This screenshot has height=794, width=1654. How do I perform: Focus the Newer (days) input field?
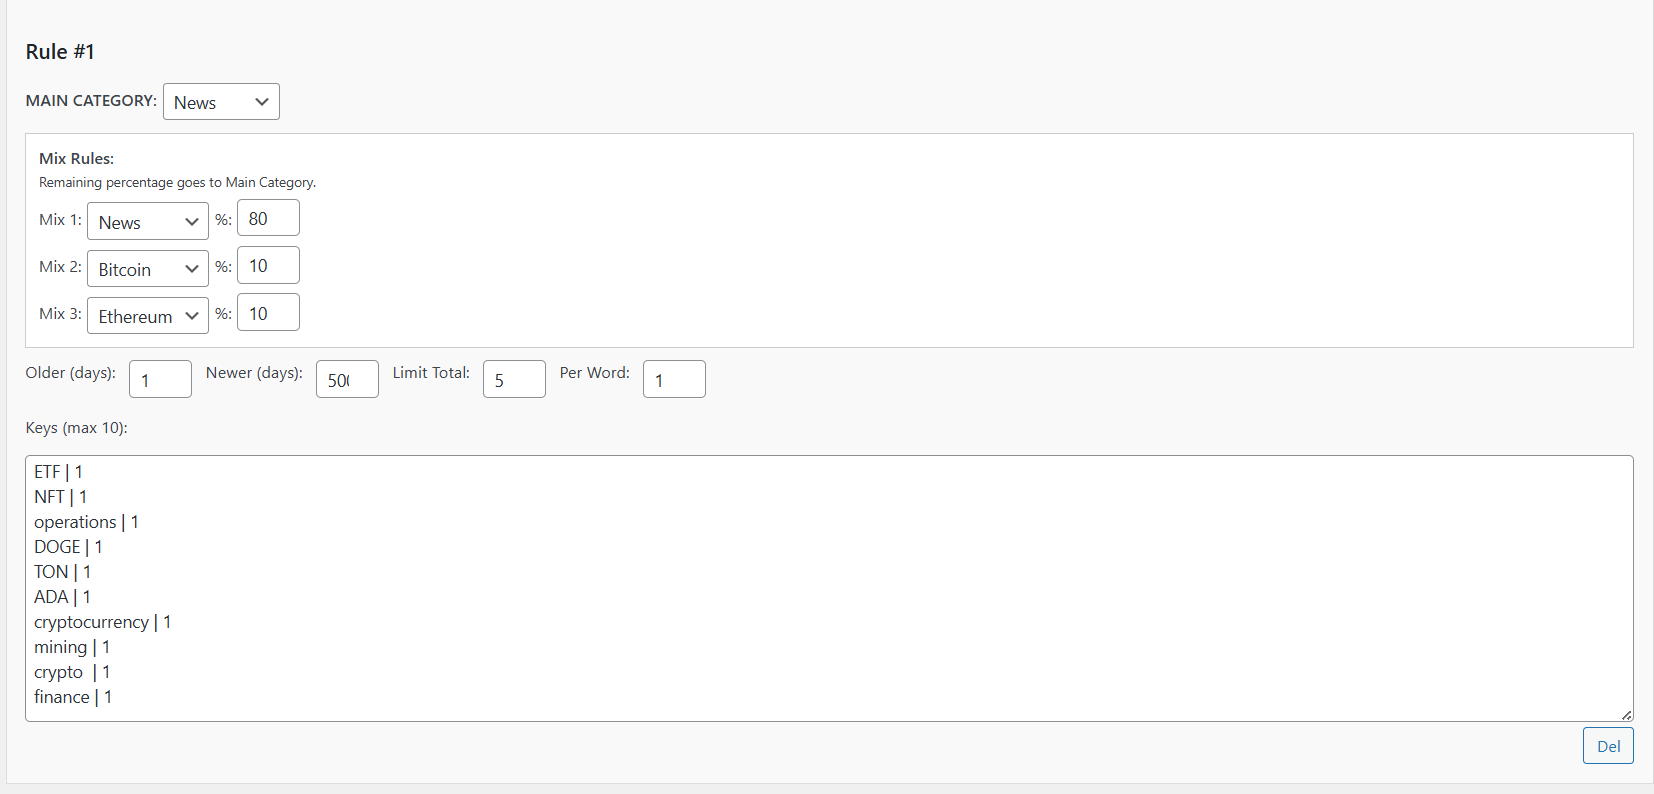347,379
